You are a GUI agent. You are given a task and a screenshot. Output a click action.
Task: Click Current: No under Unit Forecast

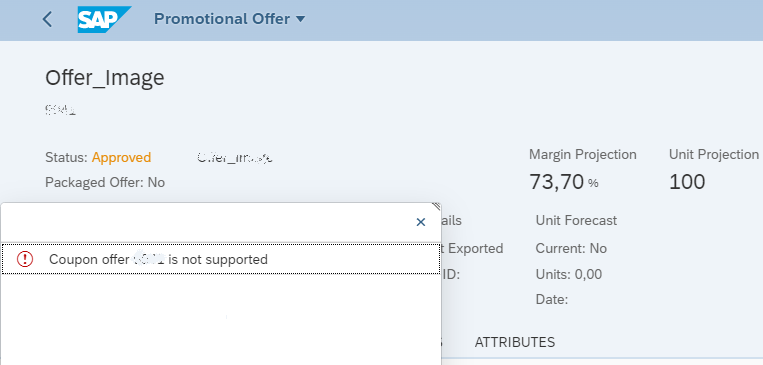click(x=571, y=249)
